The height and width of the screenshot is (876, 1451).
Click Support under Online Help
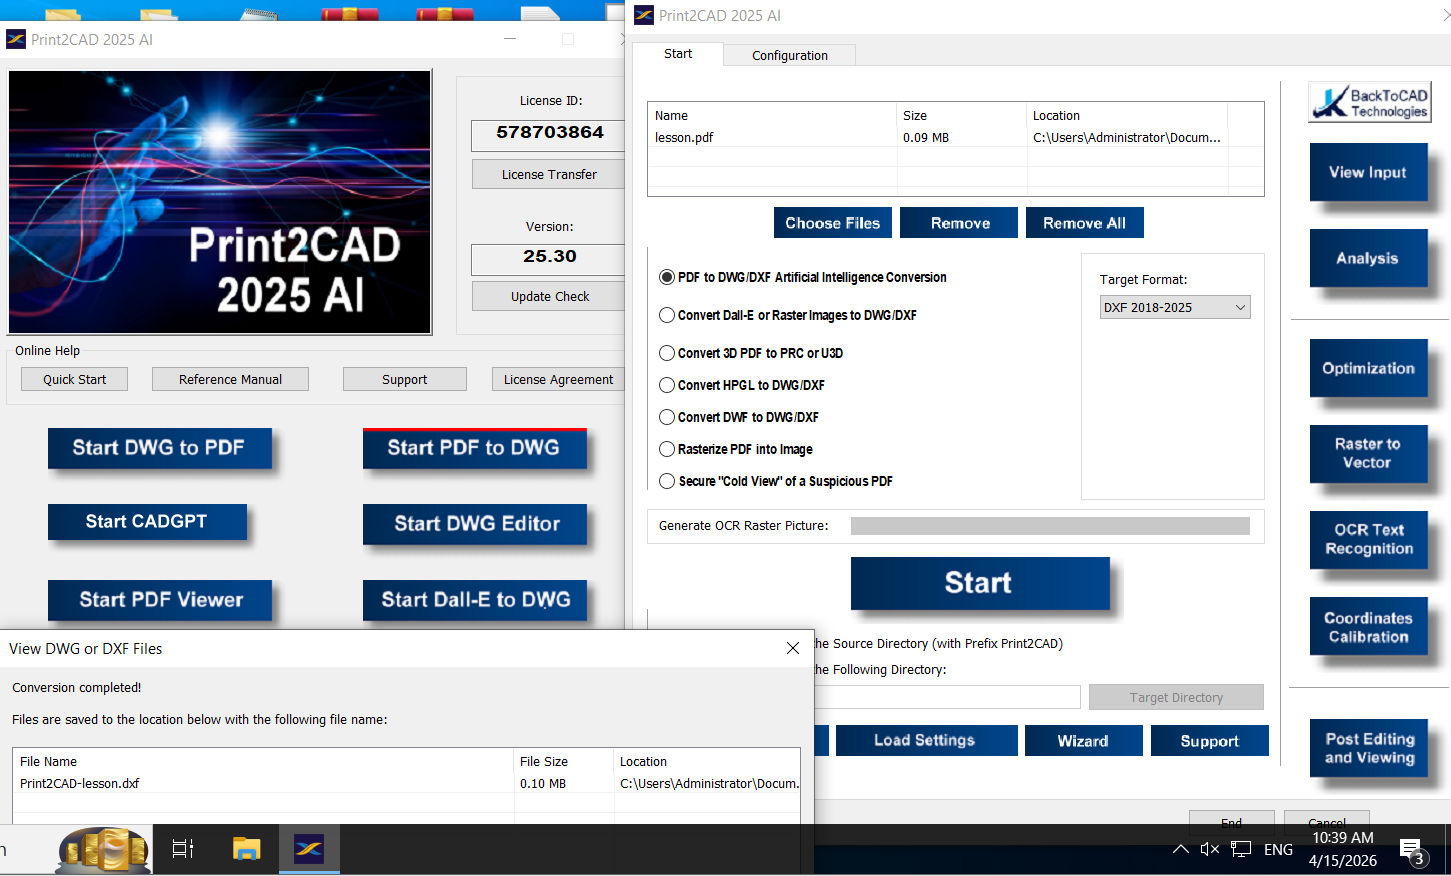[404, 379]
